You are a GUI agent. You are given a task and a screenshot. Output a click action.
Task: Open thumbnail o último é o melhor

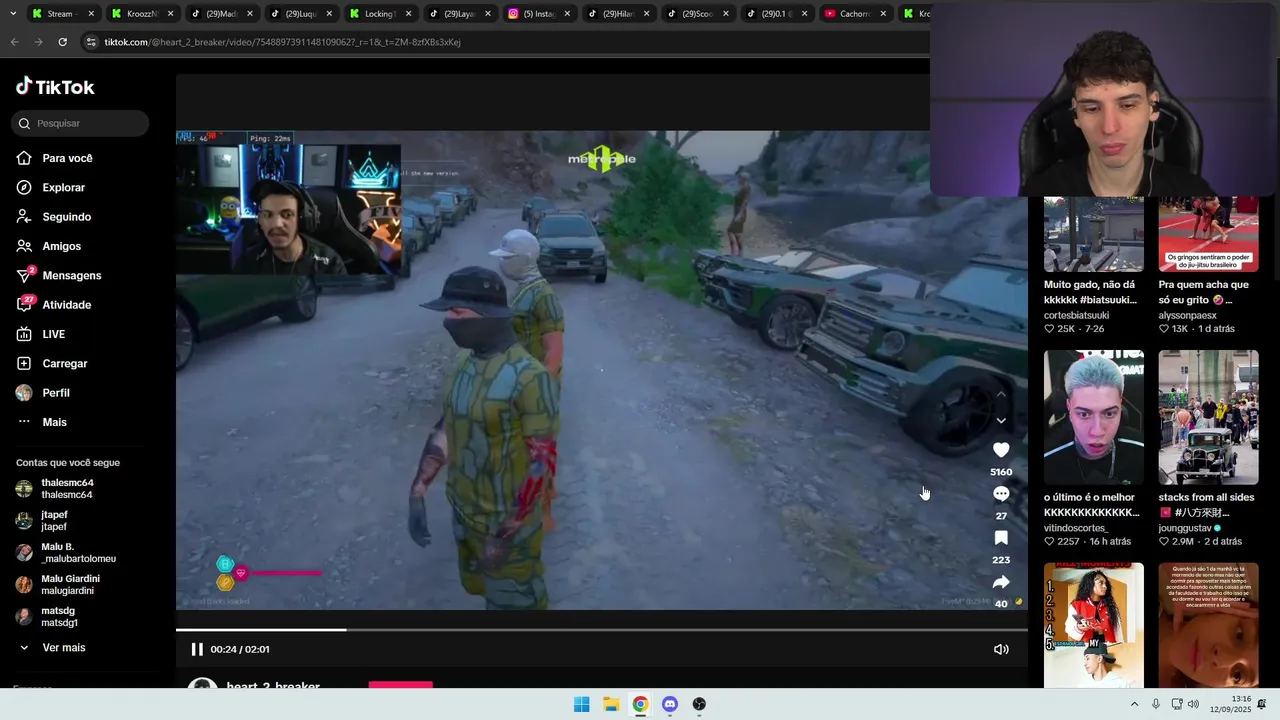click(x=1094, y=417)
